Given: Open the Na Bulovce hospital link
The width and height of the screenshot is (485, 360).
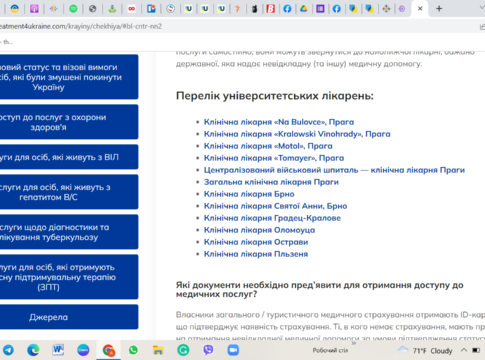Looking at the screenshot, I should tap(279, 122).
